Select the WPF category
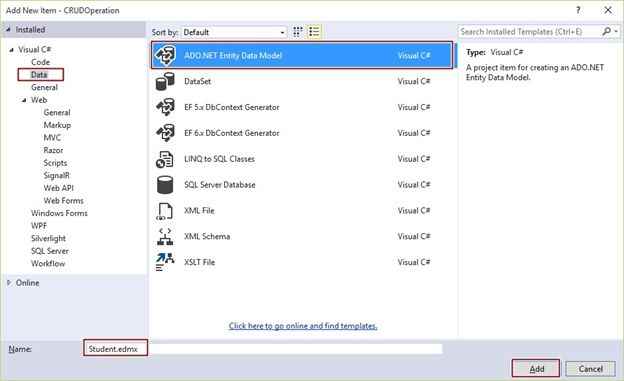 39,226
